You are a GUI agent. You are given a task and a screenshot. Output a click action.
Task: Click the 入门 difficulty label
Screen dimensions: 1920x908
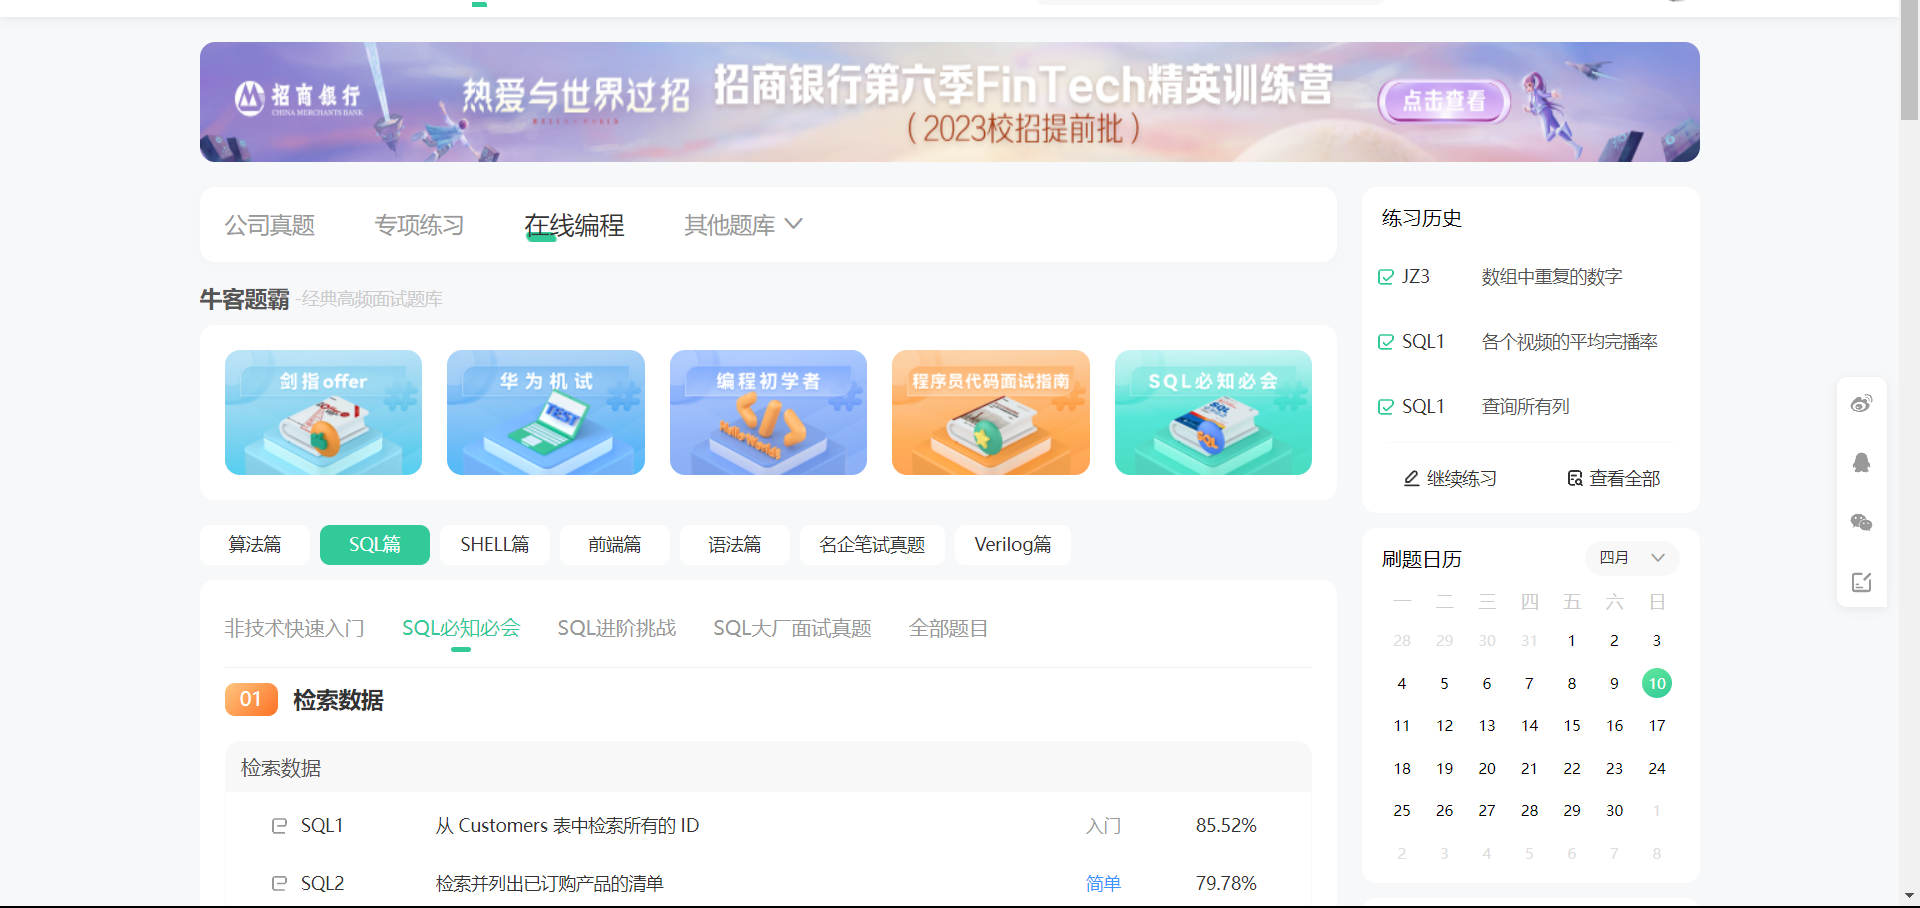click(1103, 826)
